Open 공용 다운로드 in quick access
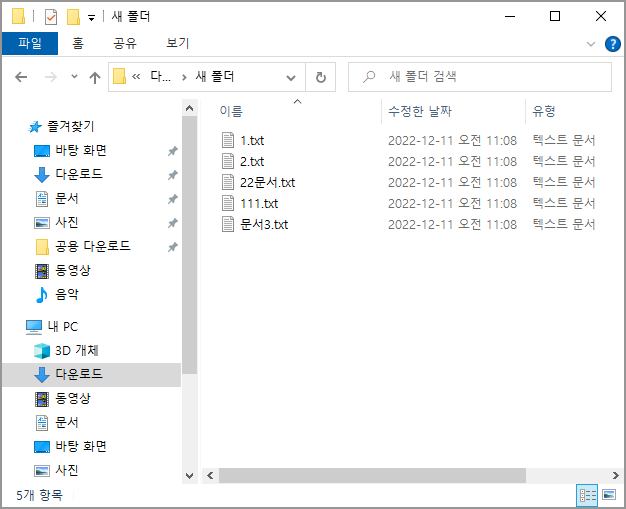 [x=93, y=246]
